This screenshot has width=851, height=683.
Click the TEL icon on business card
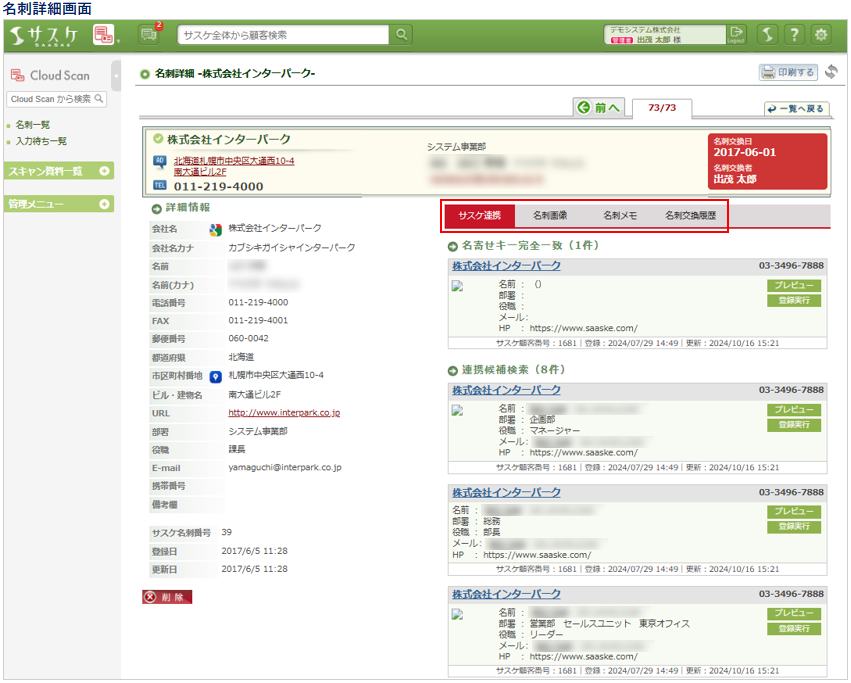(160, 185)
